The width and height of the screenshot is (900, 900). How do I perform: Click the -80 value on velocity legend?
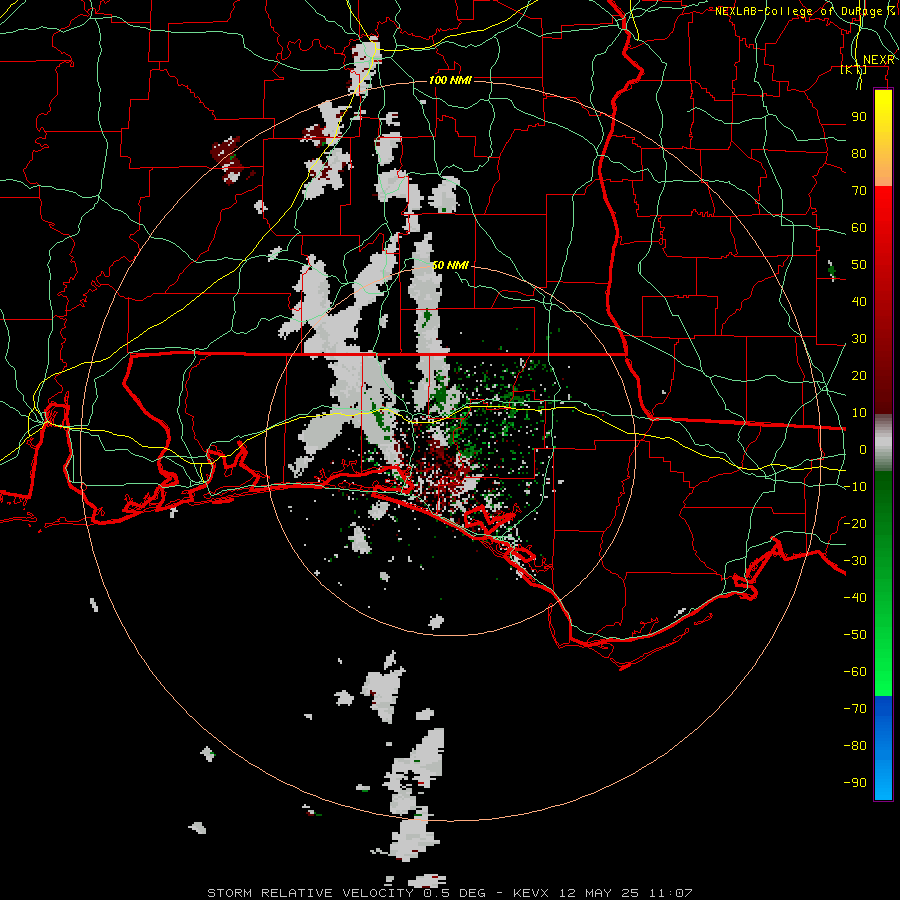click(855, 746)
